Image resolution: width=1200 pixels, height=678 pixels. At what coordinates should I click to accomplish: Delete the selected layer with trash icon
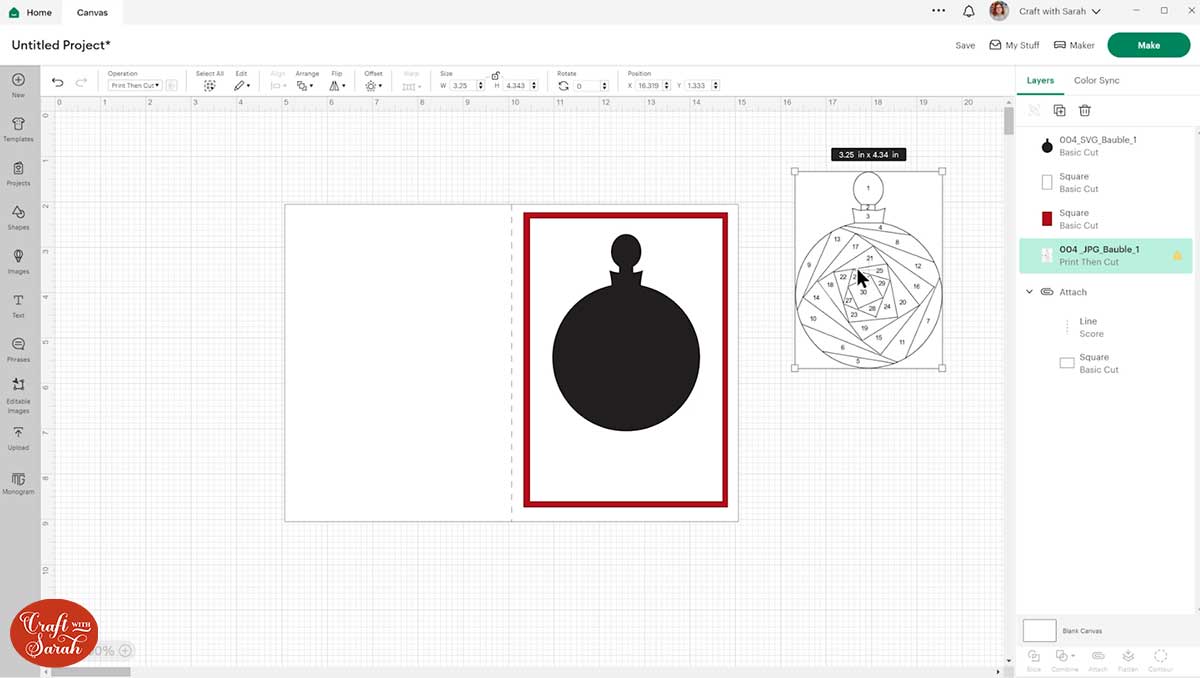coord(1085,111)
